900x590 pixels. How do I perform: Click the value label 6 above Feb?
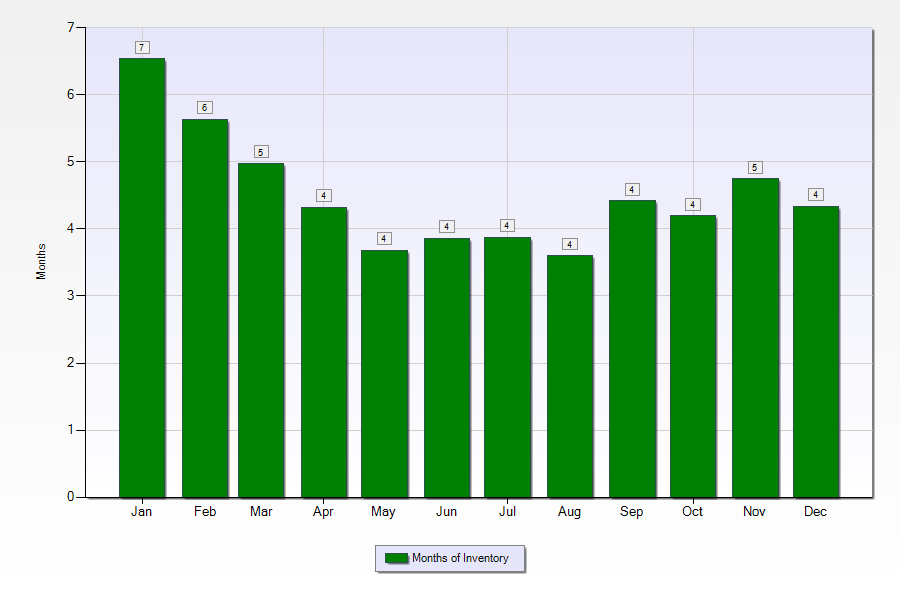[x=205, y=107]
